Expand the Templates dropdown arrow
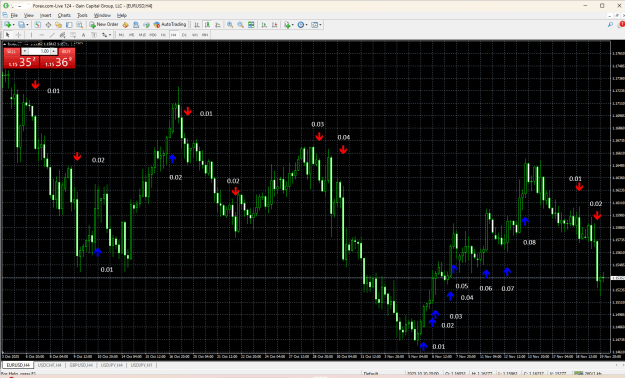625x378 pixels. click(320, 25)
